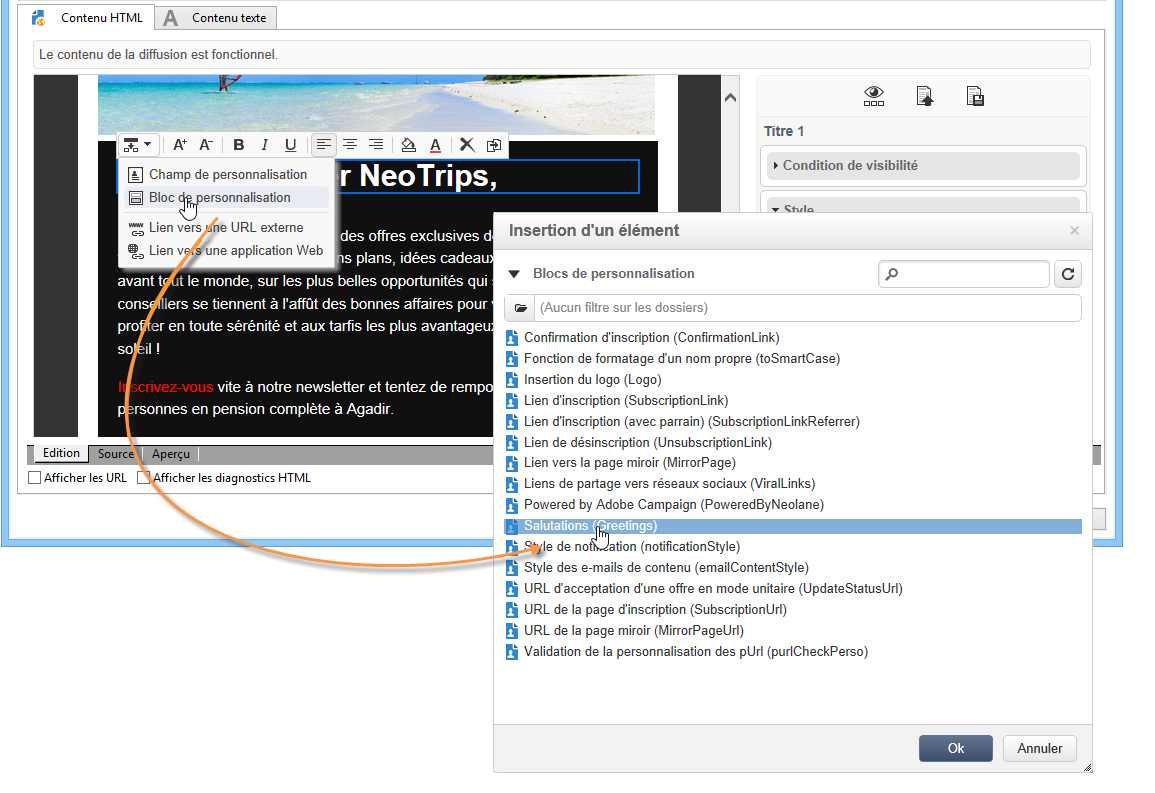Select URL d'acceptation d'une offre item
The height and width of the screenshot is (793, 1155).
point(712,588)
